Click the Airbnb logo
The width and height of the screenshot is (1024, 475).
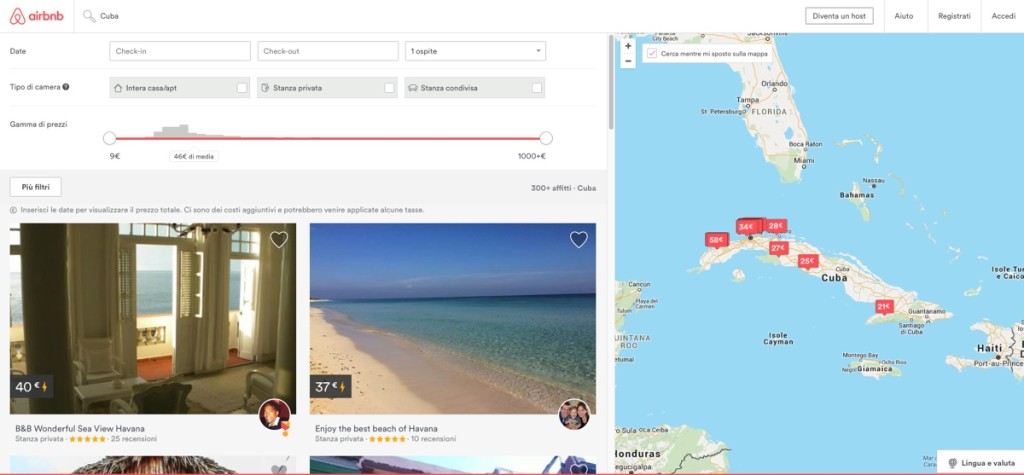[37, 16]
